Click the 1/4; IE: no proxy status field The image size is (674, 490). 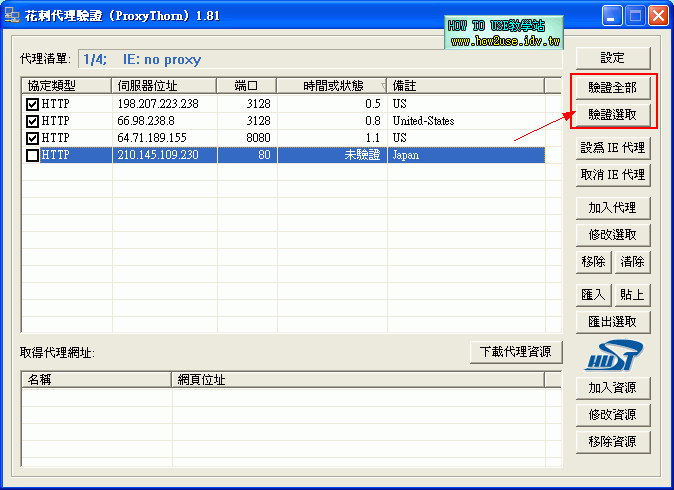coord(320,59)
